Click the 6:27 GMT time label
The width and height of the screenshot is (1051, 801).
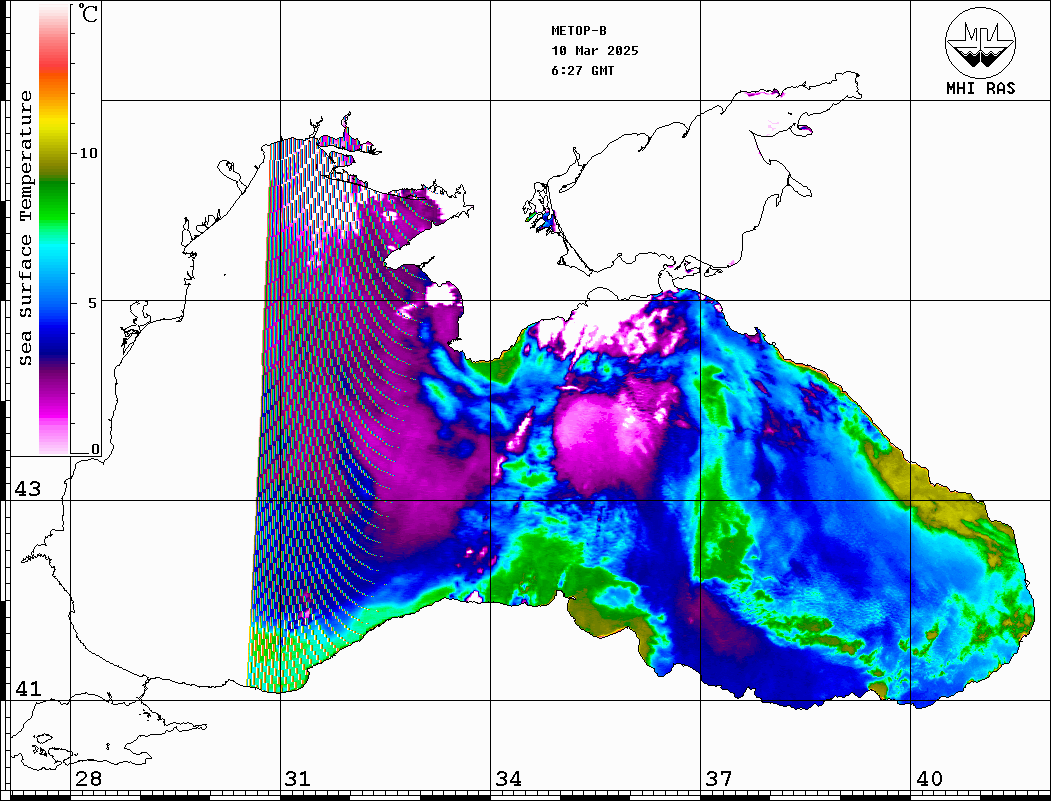pyautogui.click(x=583, y=71)
